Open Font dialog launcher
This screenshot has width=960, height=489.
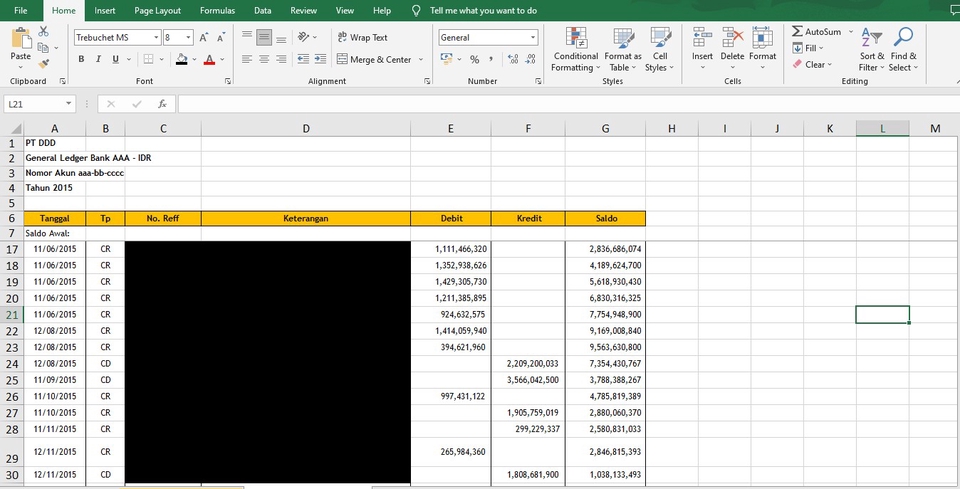coord(228,81)
